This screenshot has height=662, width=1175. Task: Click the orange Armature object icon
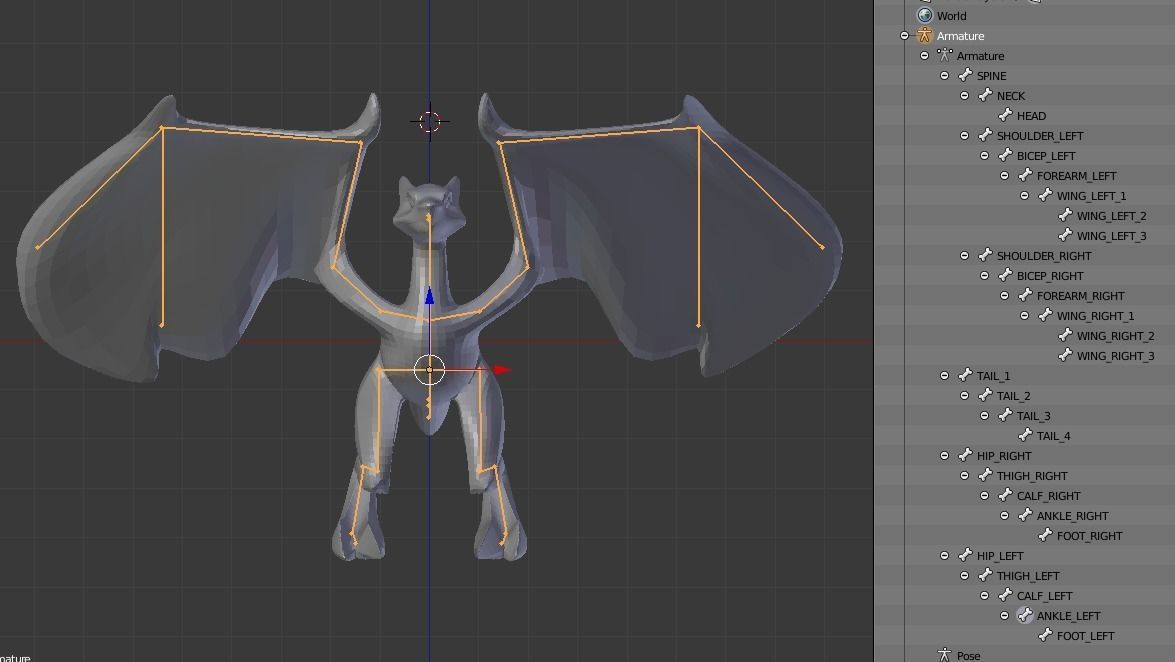(925, 35)
